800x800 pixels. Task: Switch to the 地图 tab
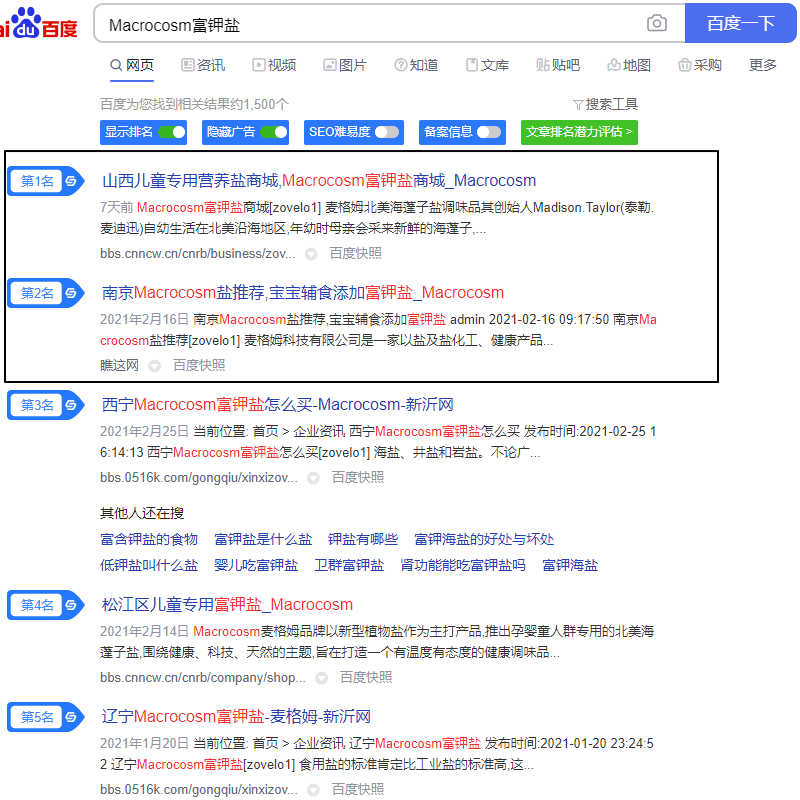pyautogui.click(x=629, y=65)
